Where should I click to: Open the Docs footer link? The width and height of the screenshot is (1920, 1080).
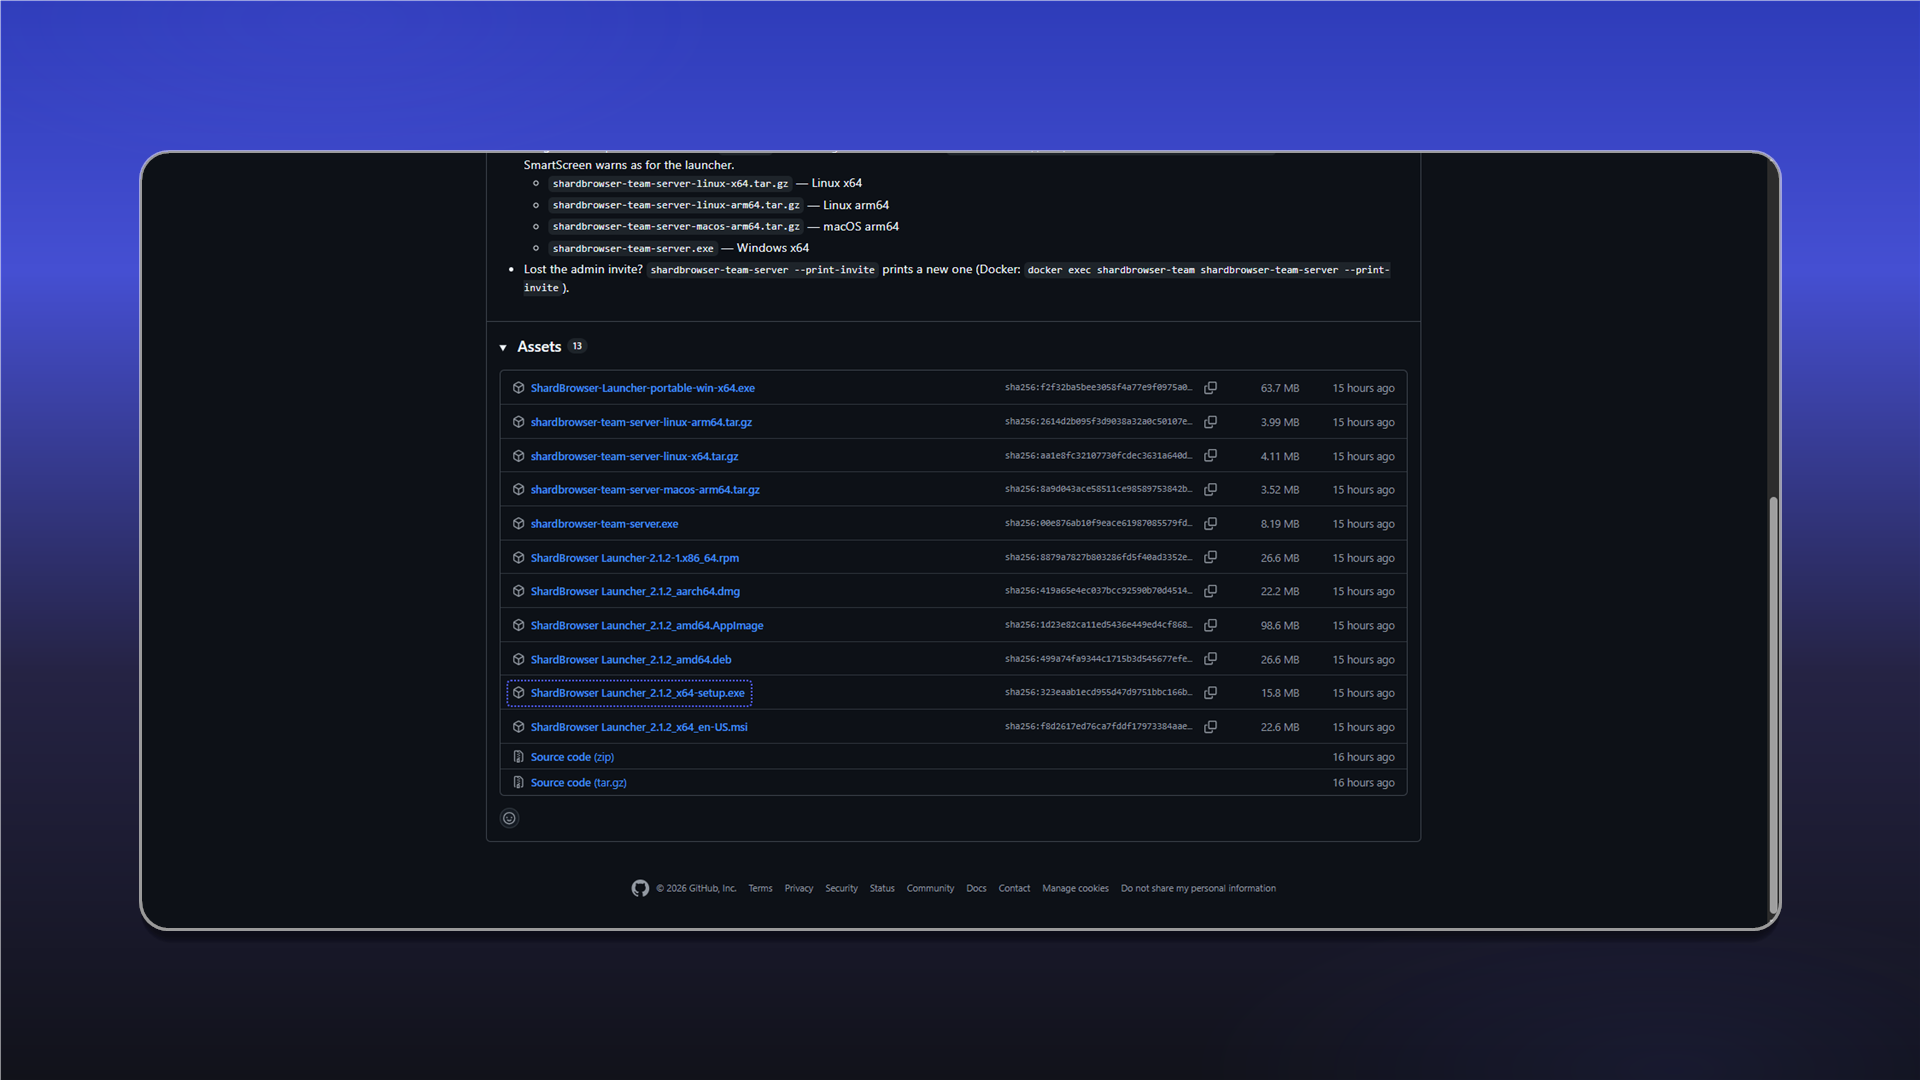tap(976, 888)
